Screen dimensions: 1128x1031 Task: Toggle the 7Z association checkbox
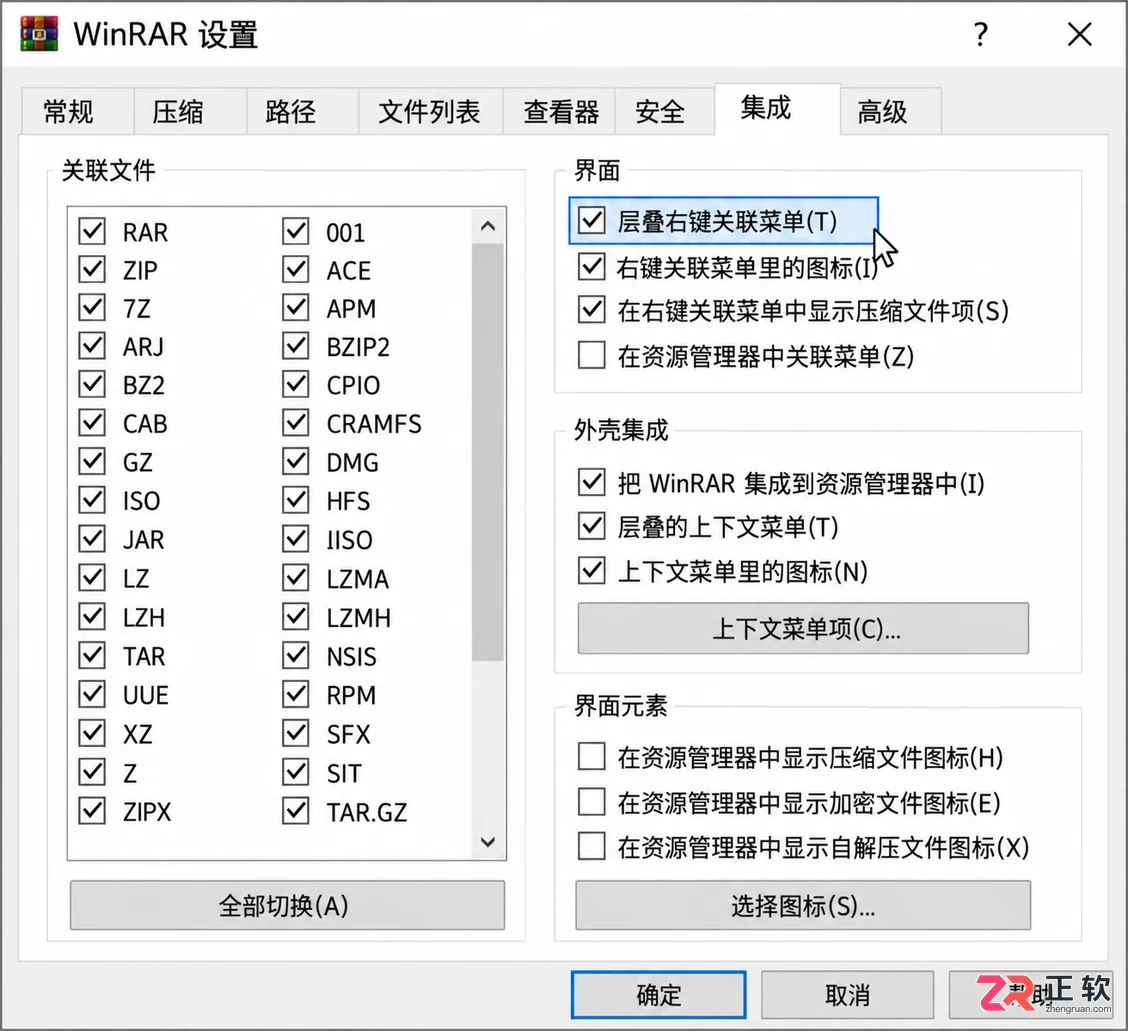coord(92,308)
